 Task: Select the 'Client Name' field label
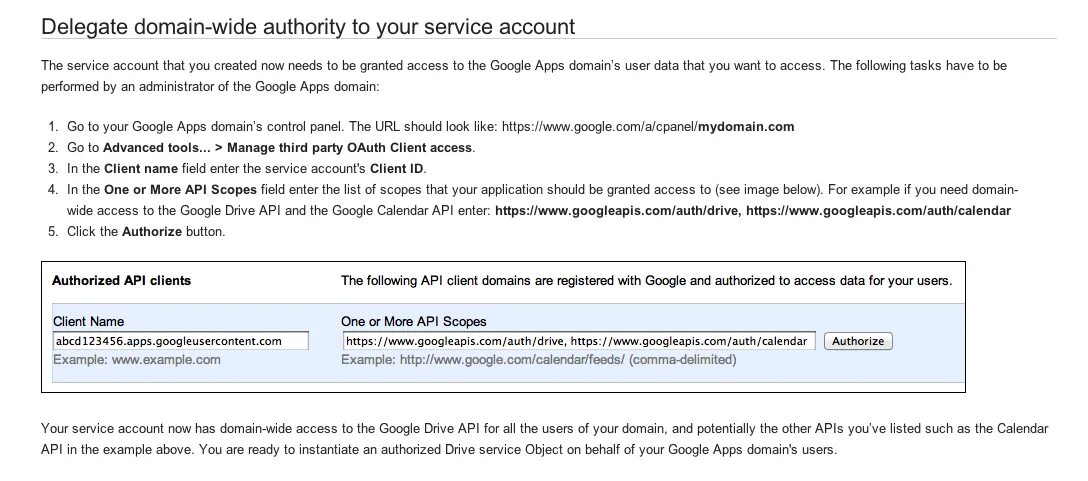click(x=88, y=322)
